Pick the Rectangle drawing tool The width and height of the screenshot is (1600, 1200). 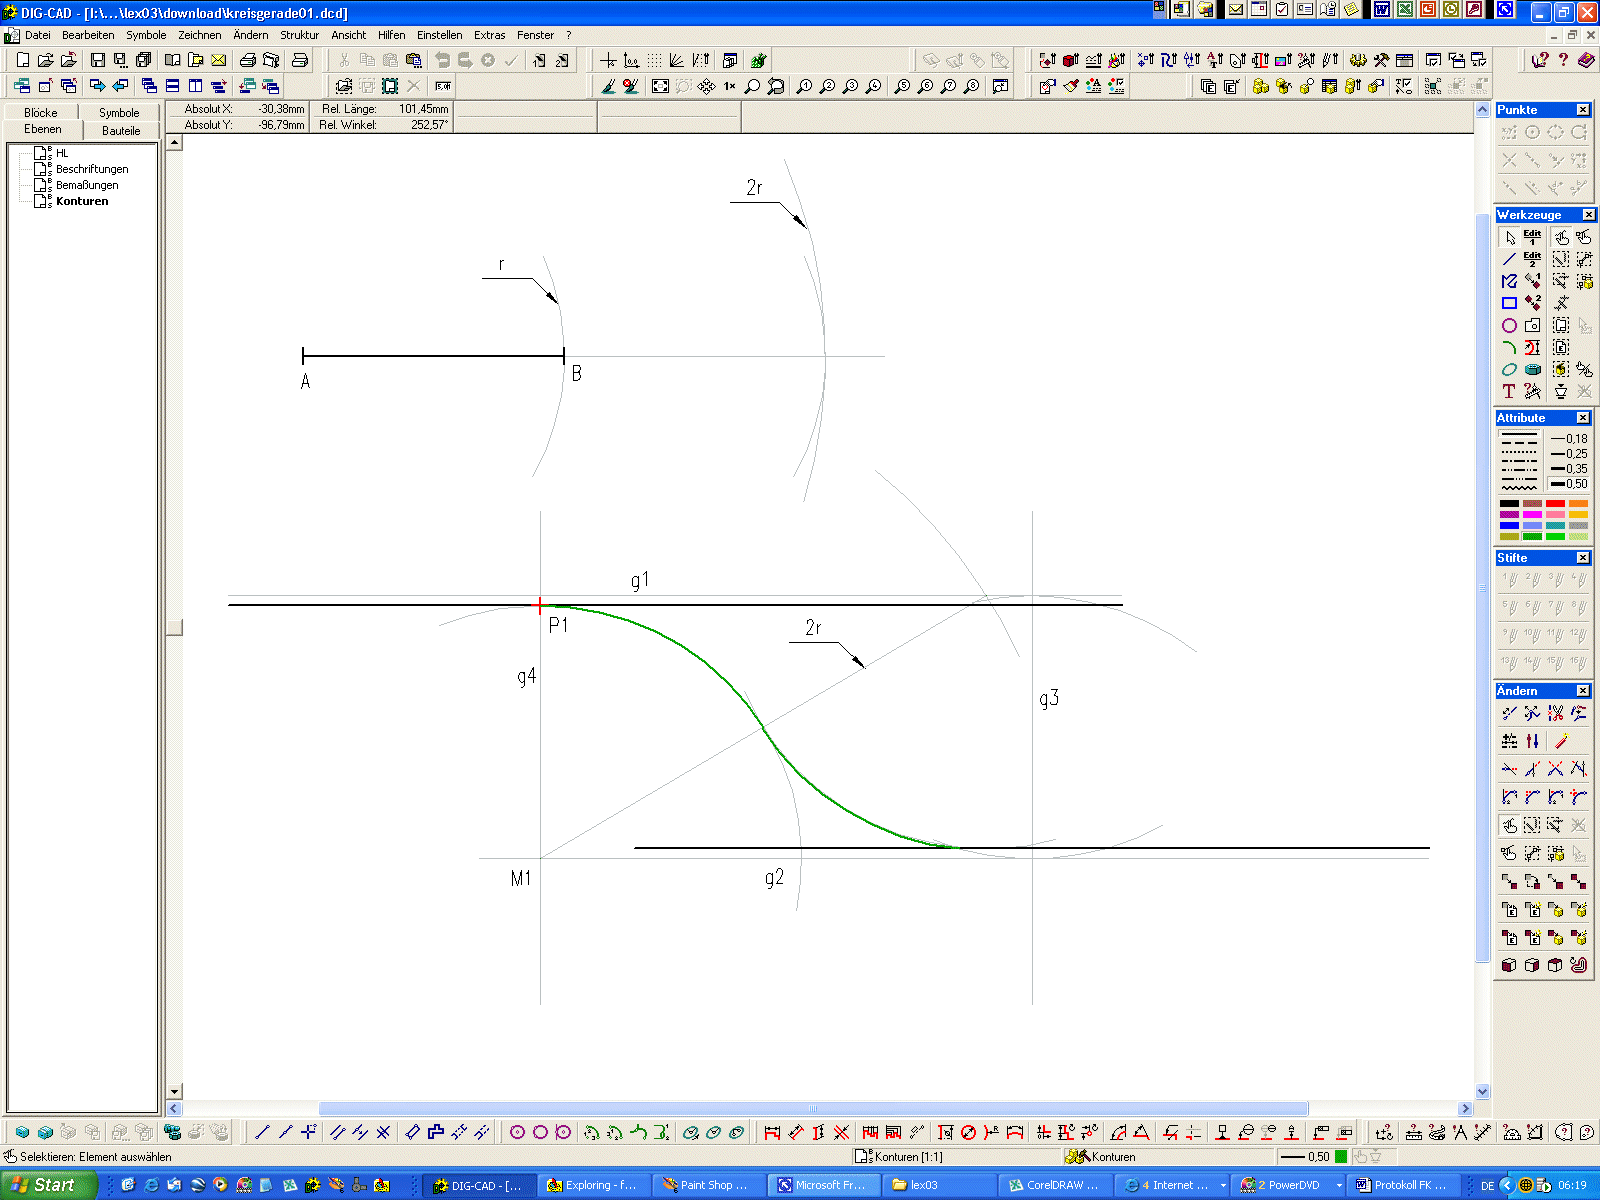pos(1509,303)
